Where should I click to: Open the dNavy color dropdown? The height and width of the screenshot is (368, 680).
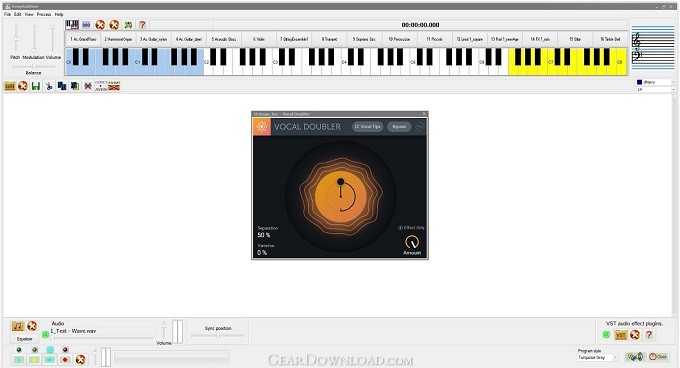coord(655,82)
